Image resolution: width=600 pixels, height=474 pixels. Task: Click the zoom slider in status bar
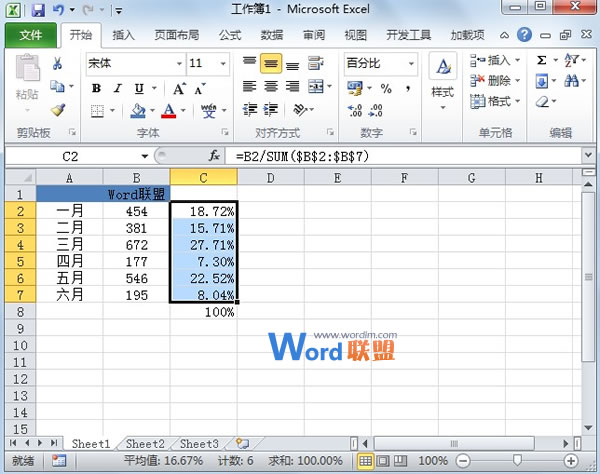pyautogui.click(x=517, y=461)
